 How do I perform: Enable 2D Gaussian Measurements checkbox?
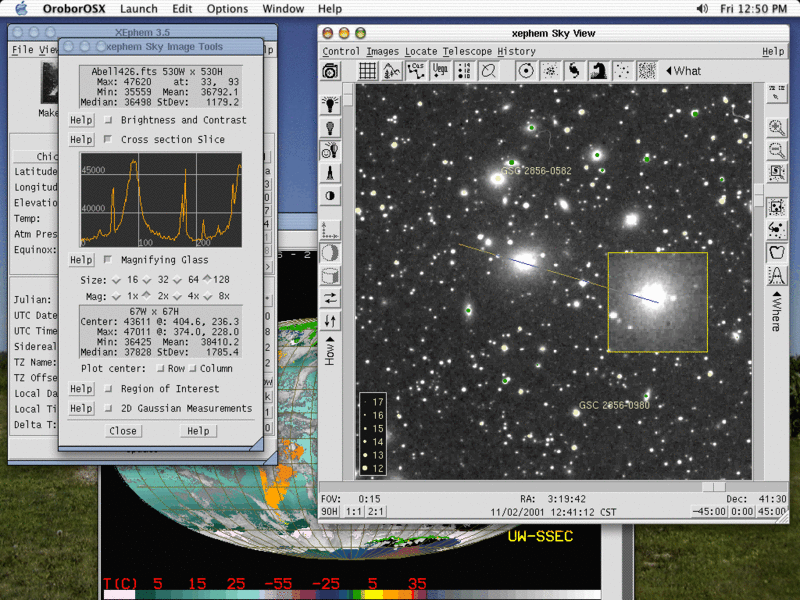(108, 408)
